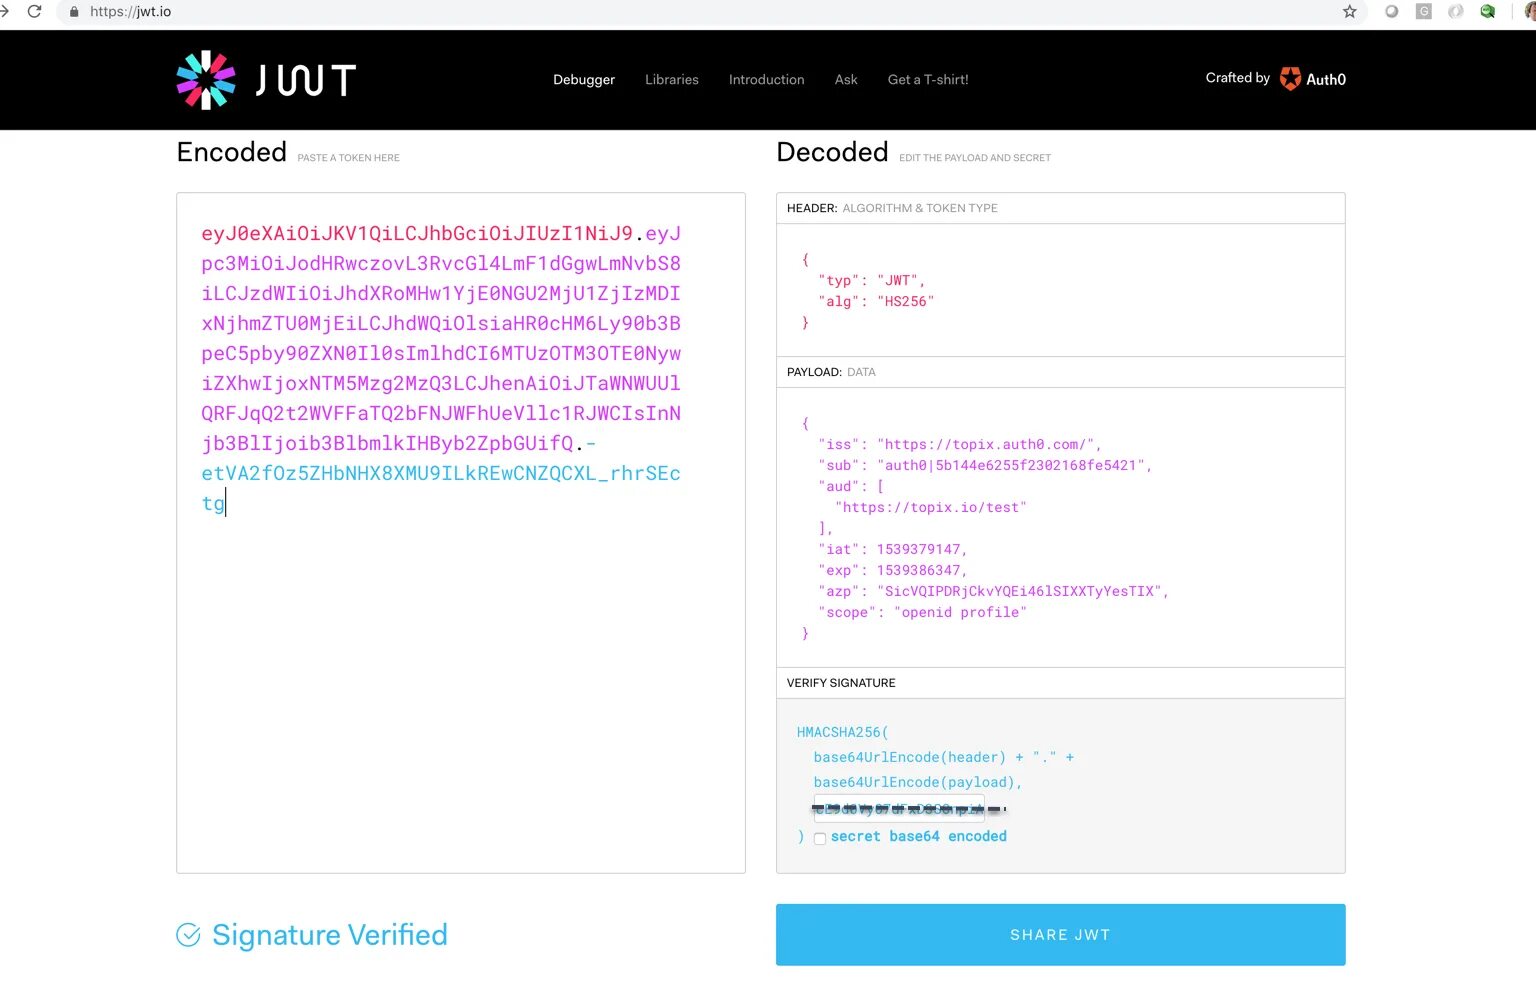
Task: Click the JWT pinwheel logo icon
Action: [206, 80]
